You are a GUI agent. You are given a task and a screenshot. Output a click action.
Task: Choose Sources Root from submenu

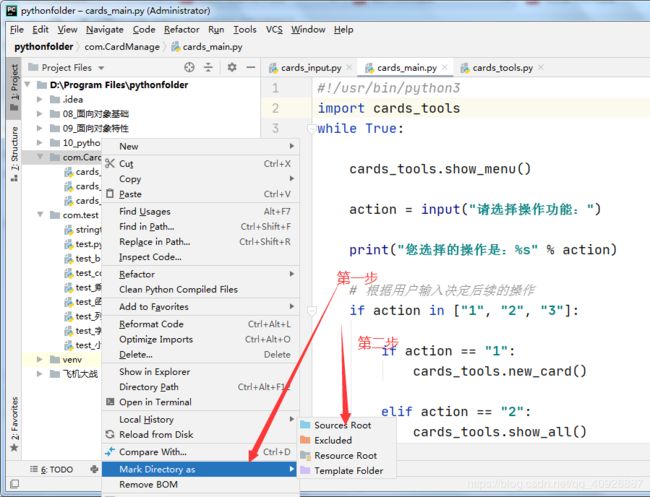347,425
